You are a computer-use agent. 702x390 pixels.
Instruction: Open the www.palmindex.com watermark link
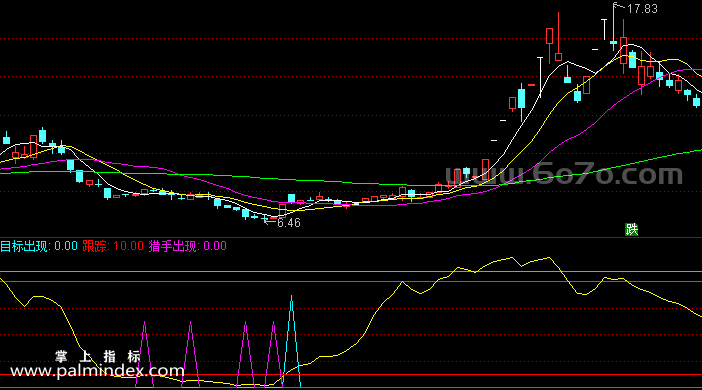coord(97,371)
